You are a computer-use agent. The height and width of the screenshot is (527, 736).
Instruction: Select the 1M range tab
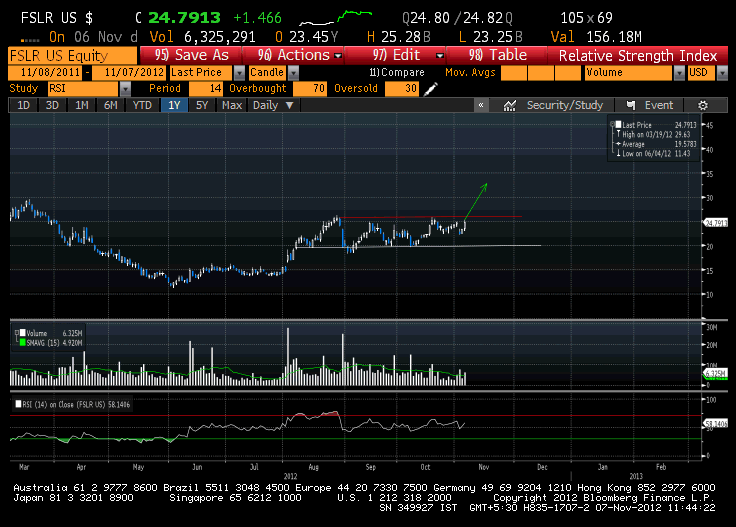(x=82, y=105)
